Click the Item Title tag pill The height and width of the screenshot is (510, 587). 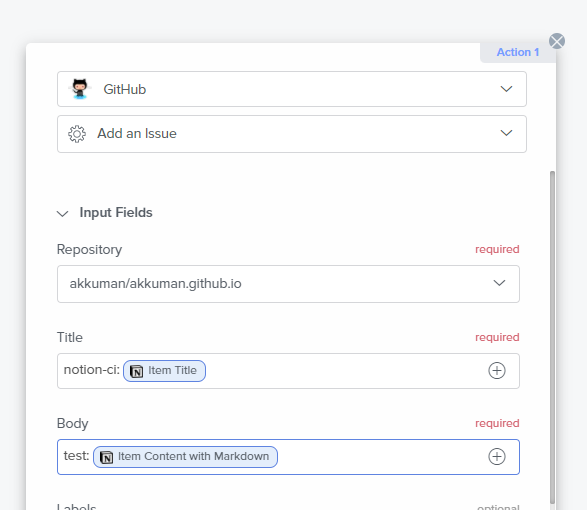click(164, 371)
